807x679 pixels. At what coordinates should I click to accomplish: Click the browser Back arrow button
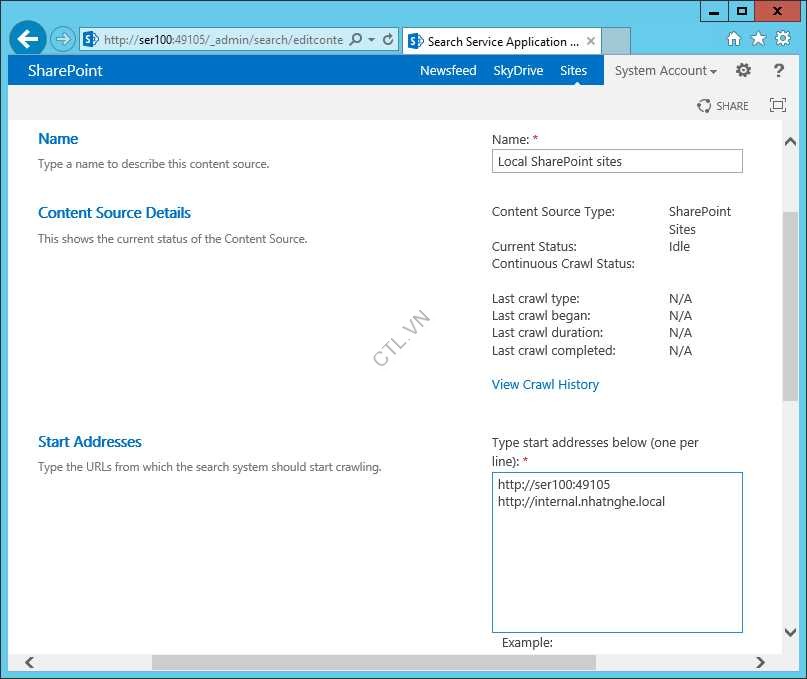tap(27, 39)
